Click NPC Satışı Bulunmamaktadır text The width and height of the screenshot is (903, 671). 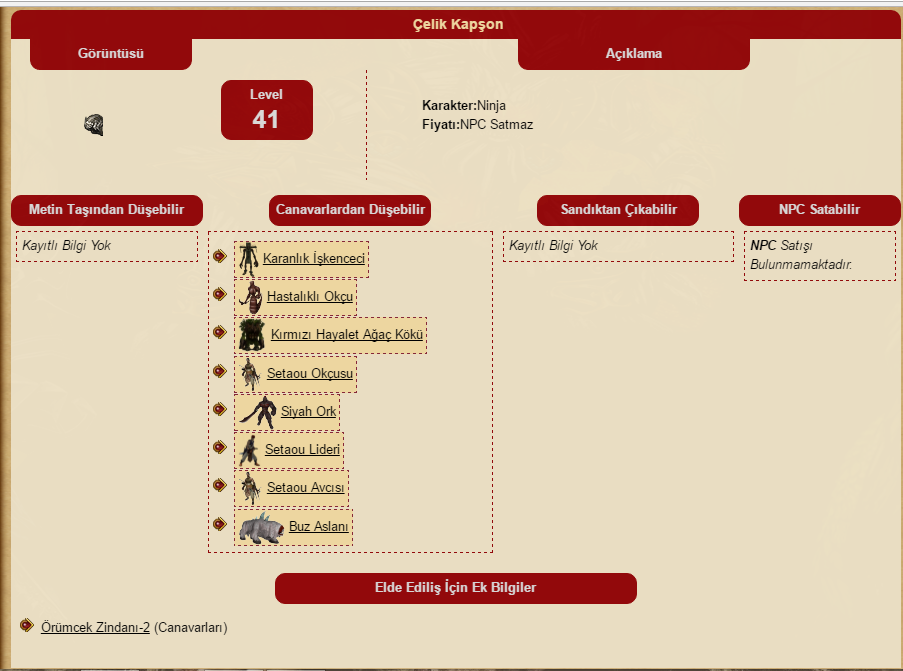point(801,255)
